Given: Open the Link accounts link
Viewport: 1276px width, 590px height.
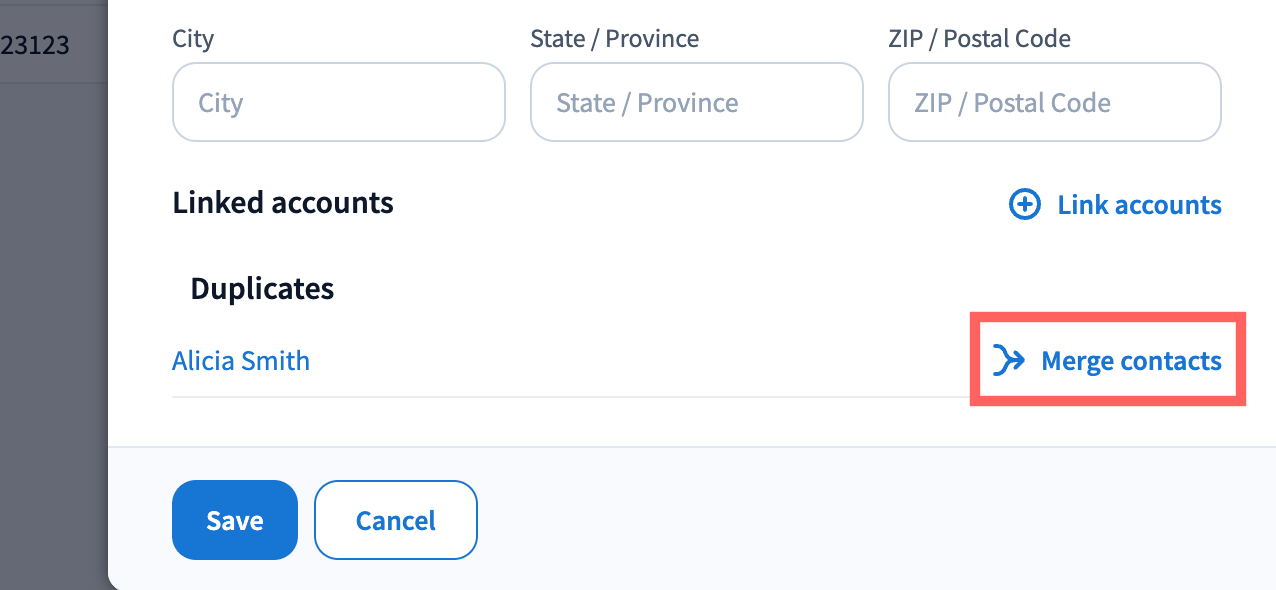Looking at the screenshot, I should 1139,205.
